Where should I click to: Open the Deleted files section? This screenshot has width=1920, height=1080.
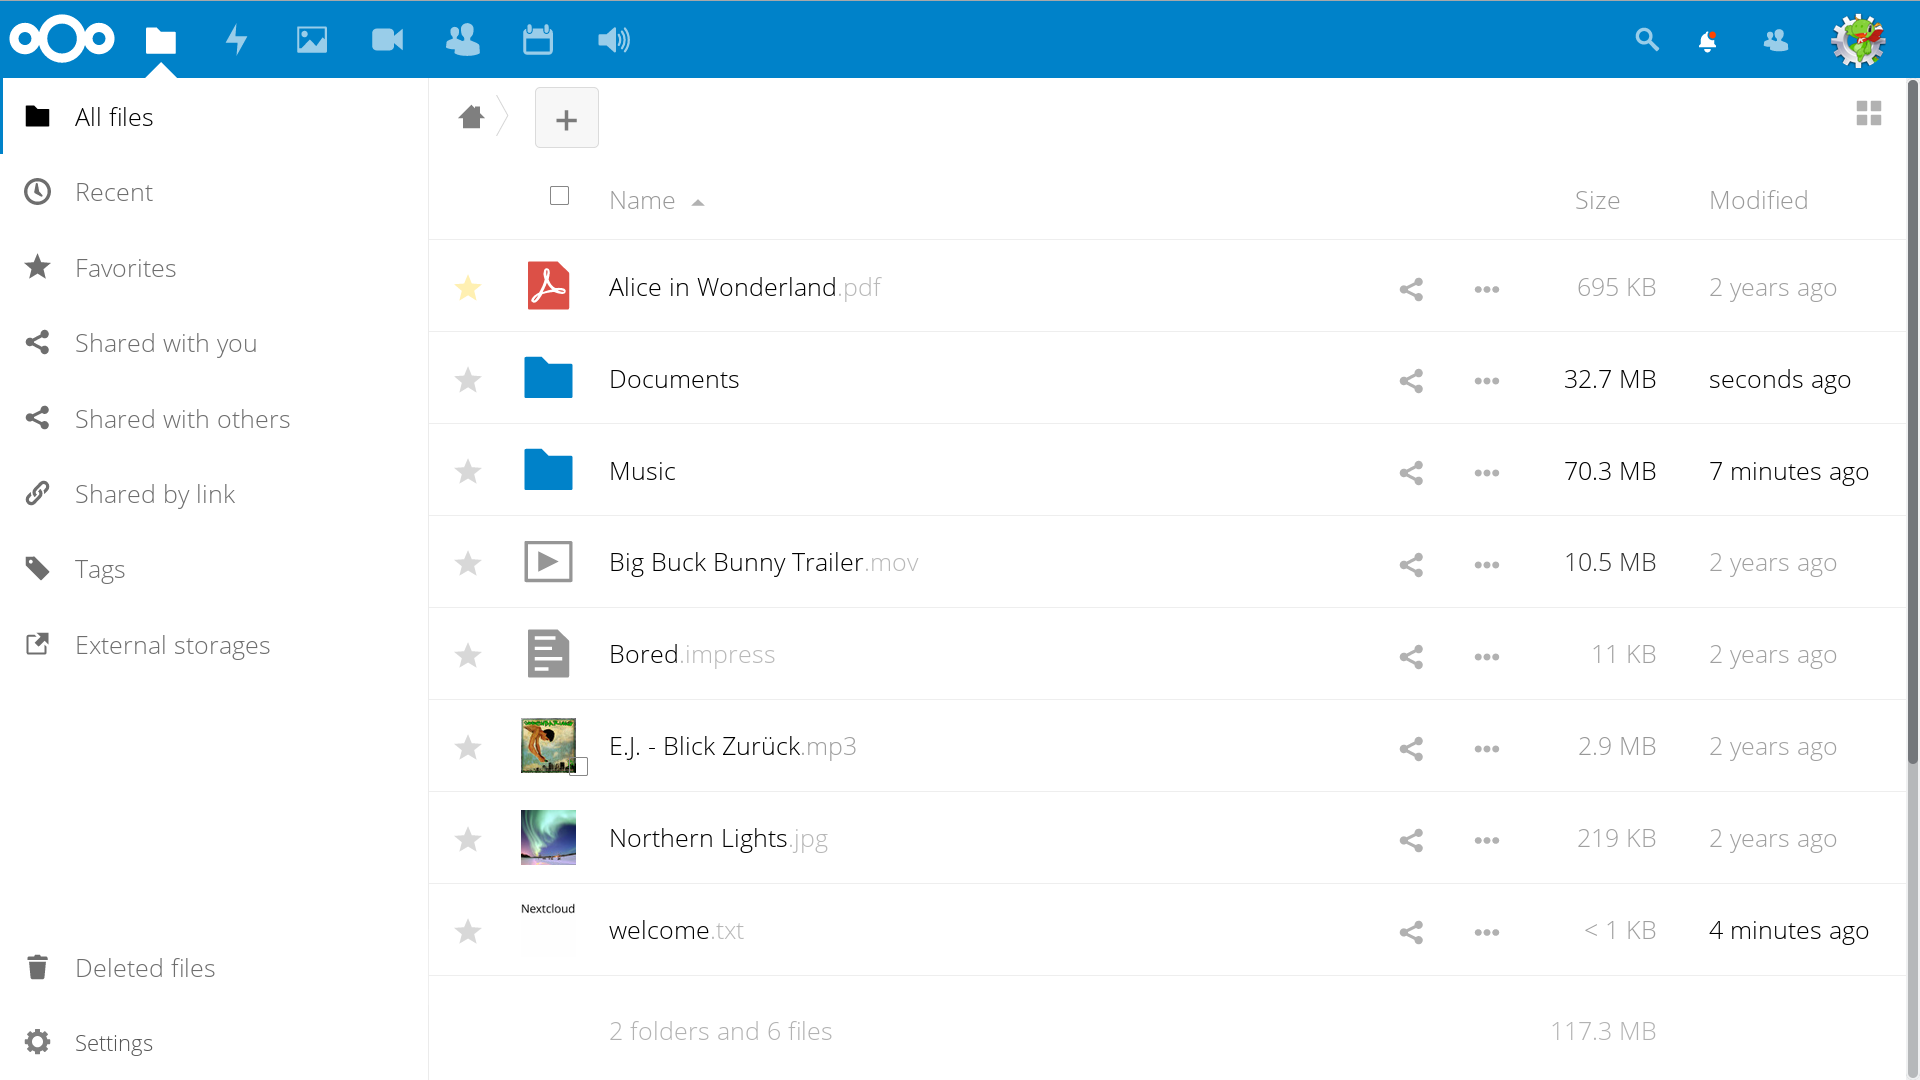(x=144, y=967)
